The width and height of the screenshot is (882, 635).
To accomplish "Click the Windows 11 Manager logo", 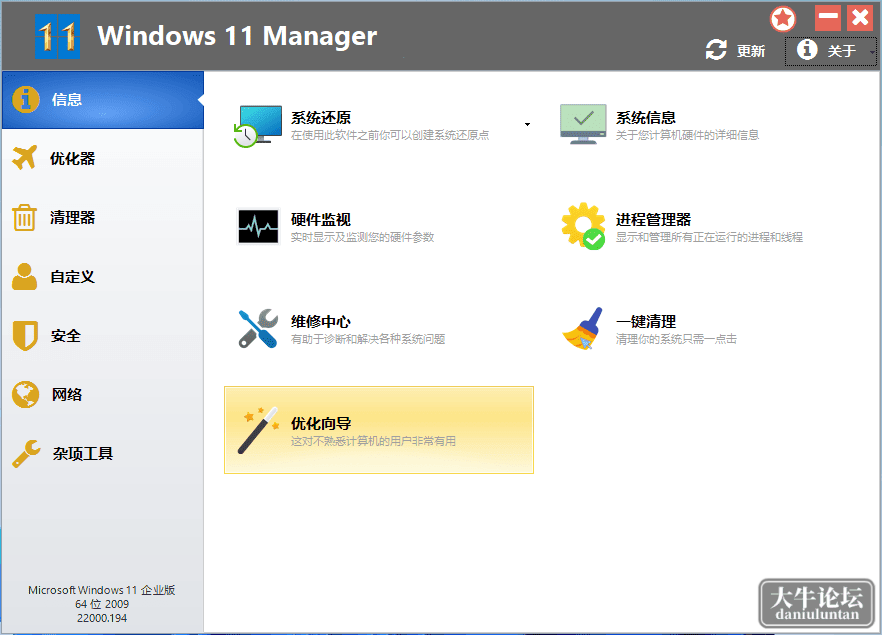I will tap(57, 37).
